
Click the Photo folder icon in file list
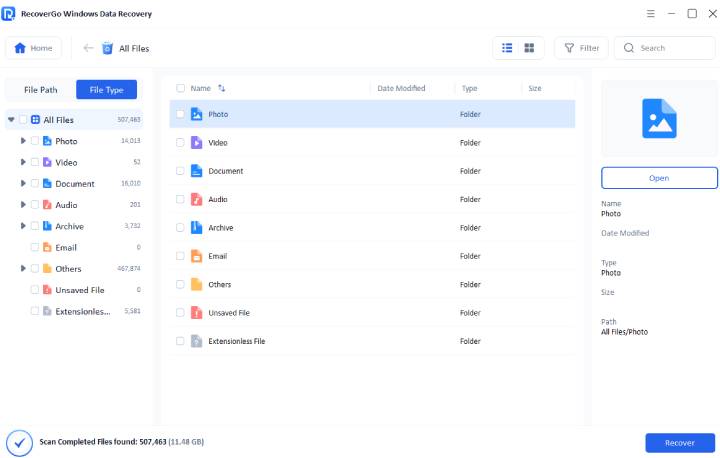(197, 114)
